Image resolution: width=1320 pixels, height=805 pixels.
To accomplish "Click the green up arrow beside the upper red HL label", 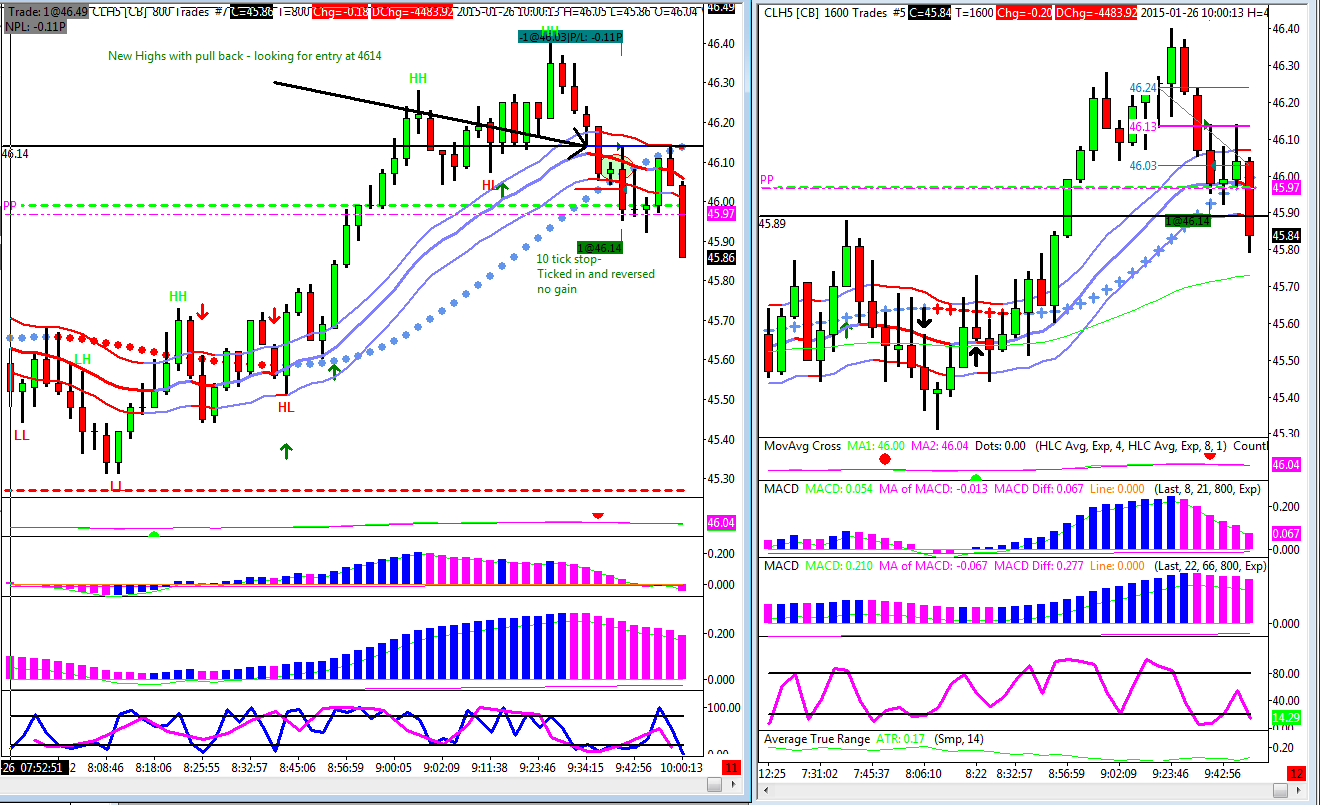I will pyautogui.click(x=503, y=188).
